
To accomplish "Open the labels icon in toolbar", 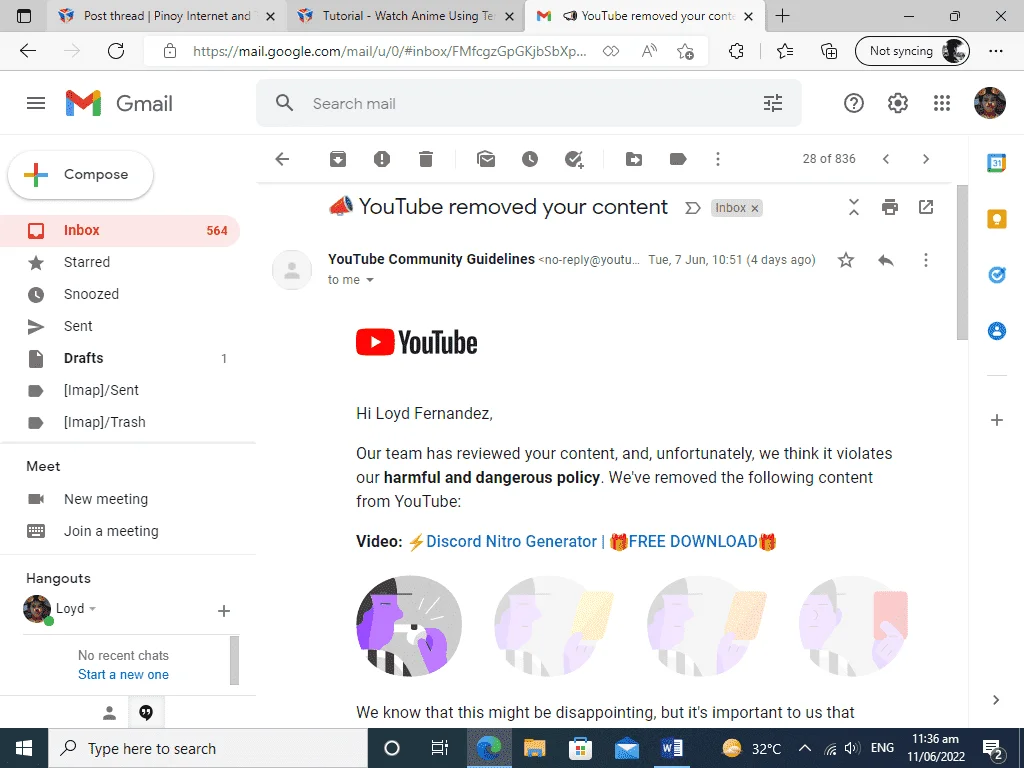I will (x=678, y=159).
